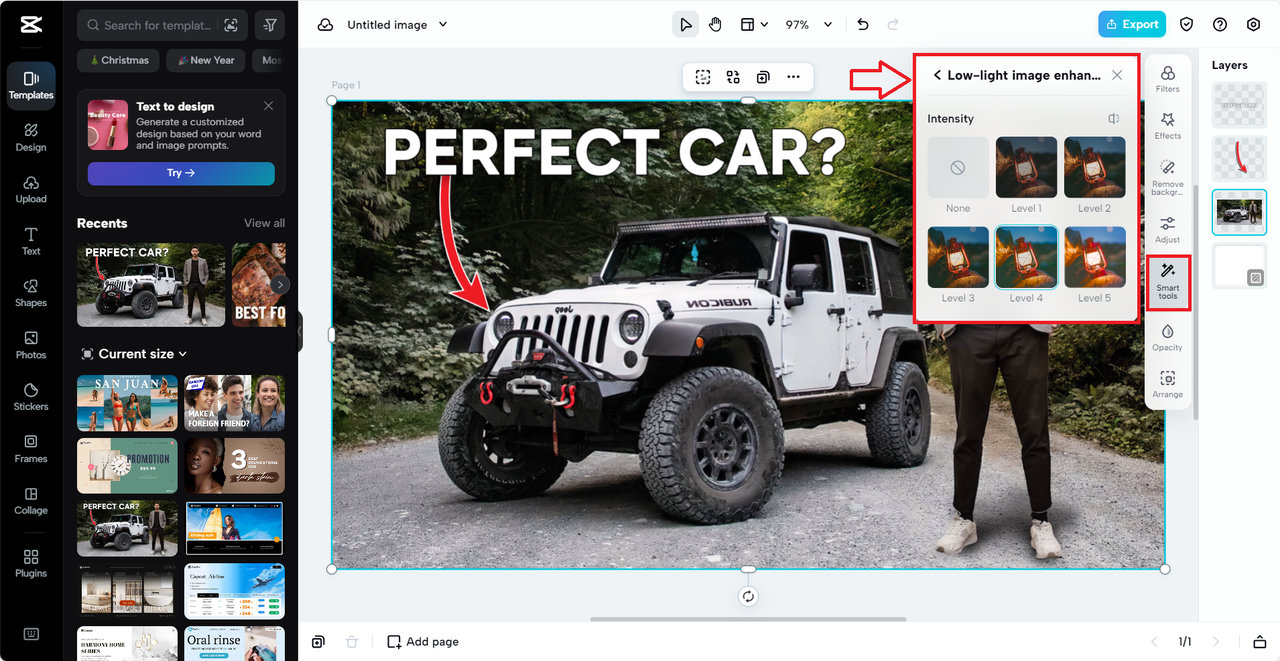Viewport: 1280px width, 661px height.
Task: Open the Adjust tool
Action: [1167, 229]
